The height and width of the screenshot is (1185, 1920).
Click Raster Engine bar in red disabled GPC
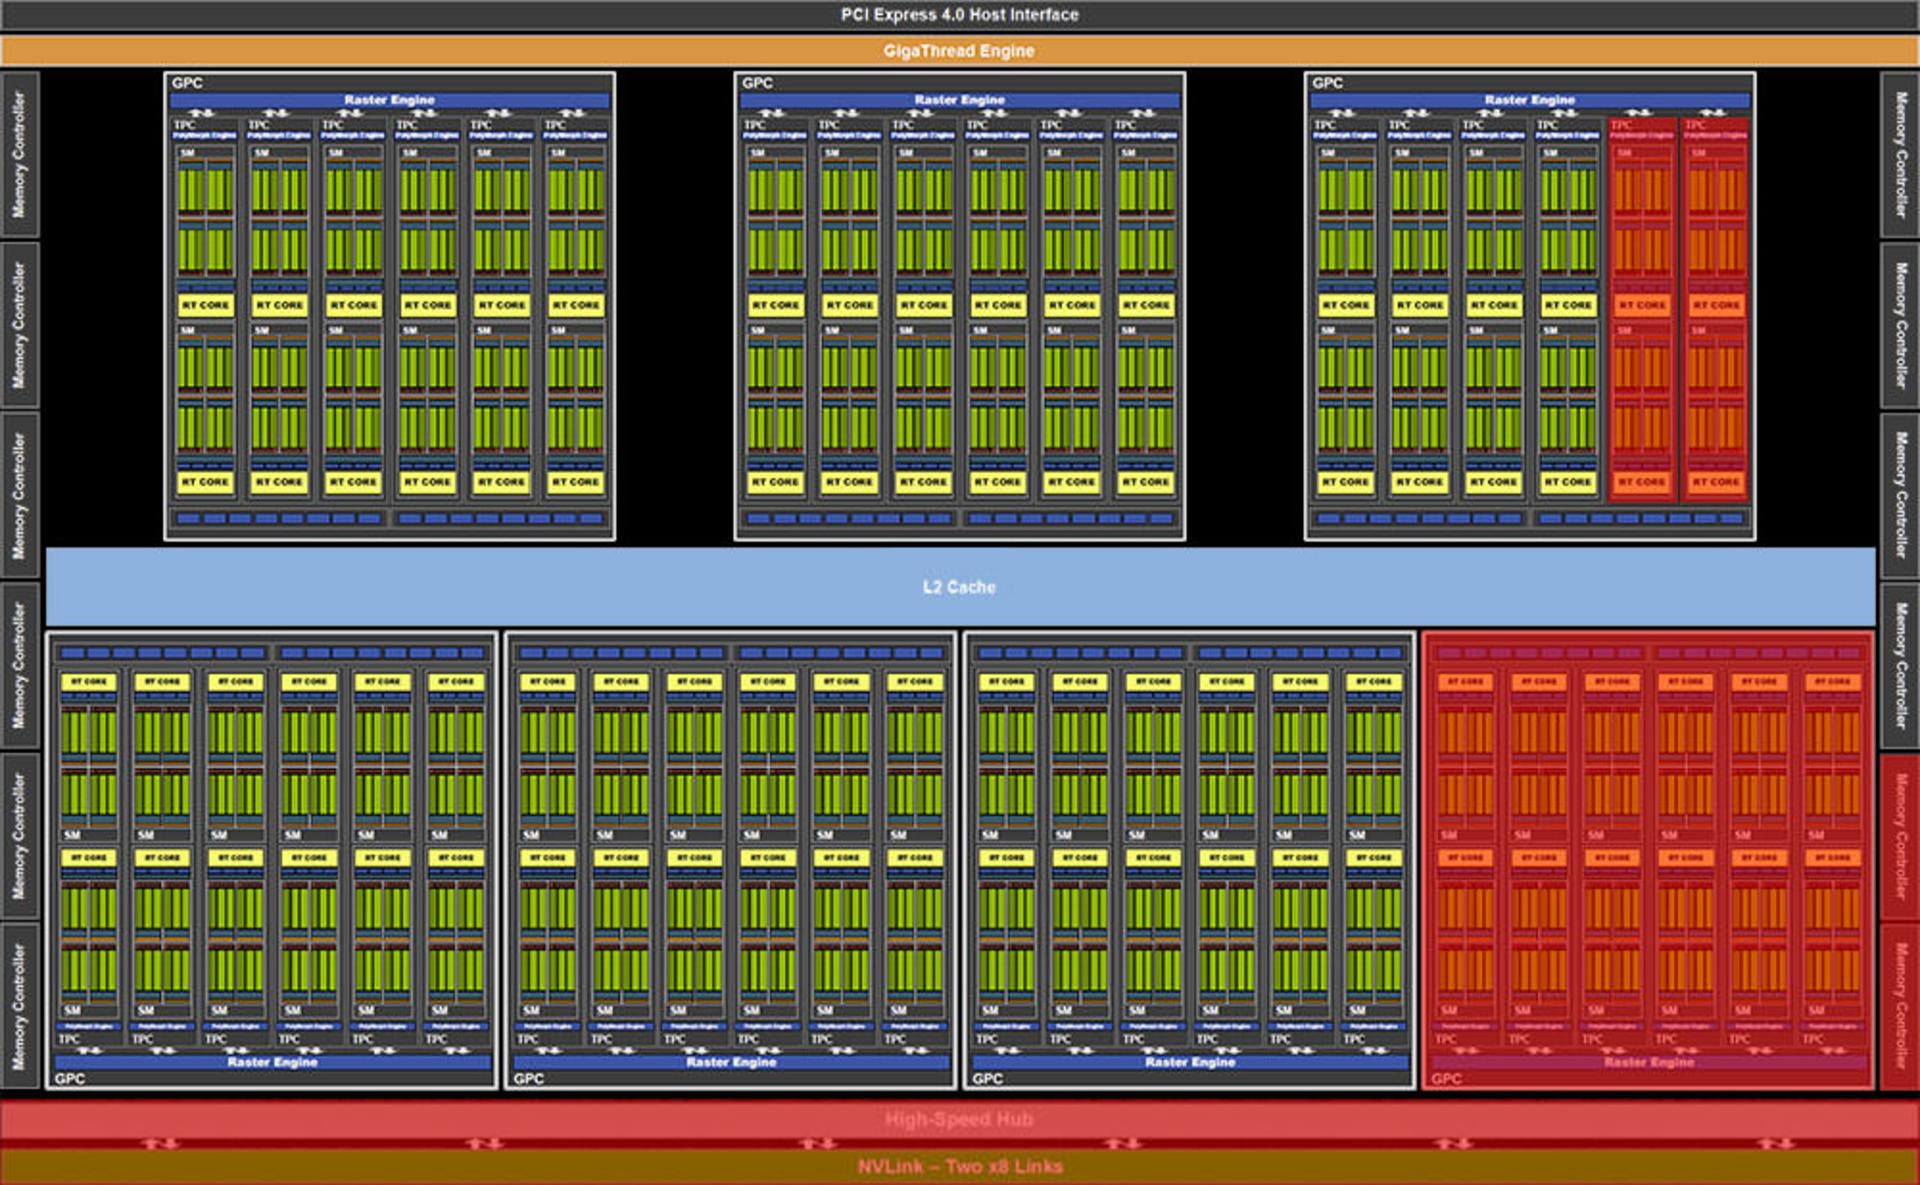click(x=1648, y=1062)
